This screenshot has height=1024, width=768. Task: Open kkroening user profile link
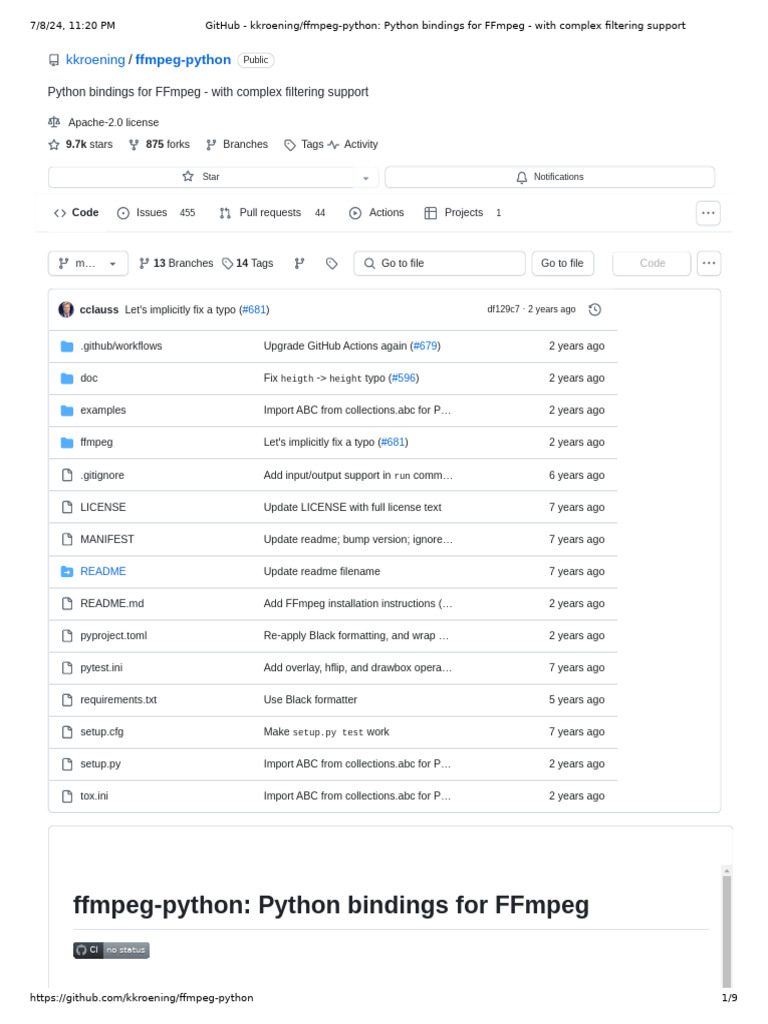(95, 59)
